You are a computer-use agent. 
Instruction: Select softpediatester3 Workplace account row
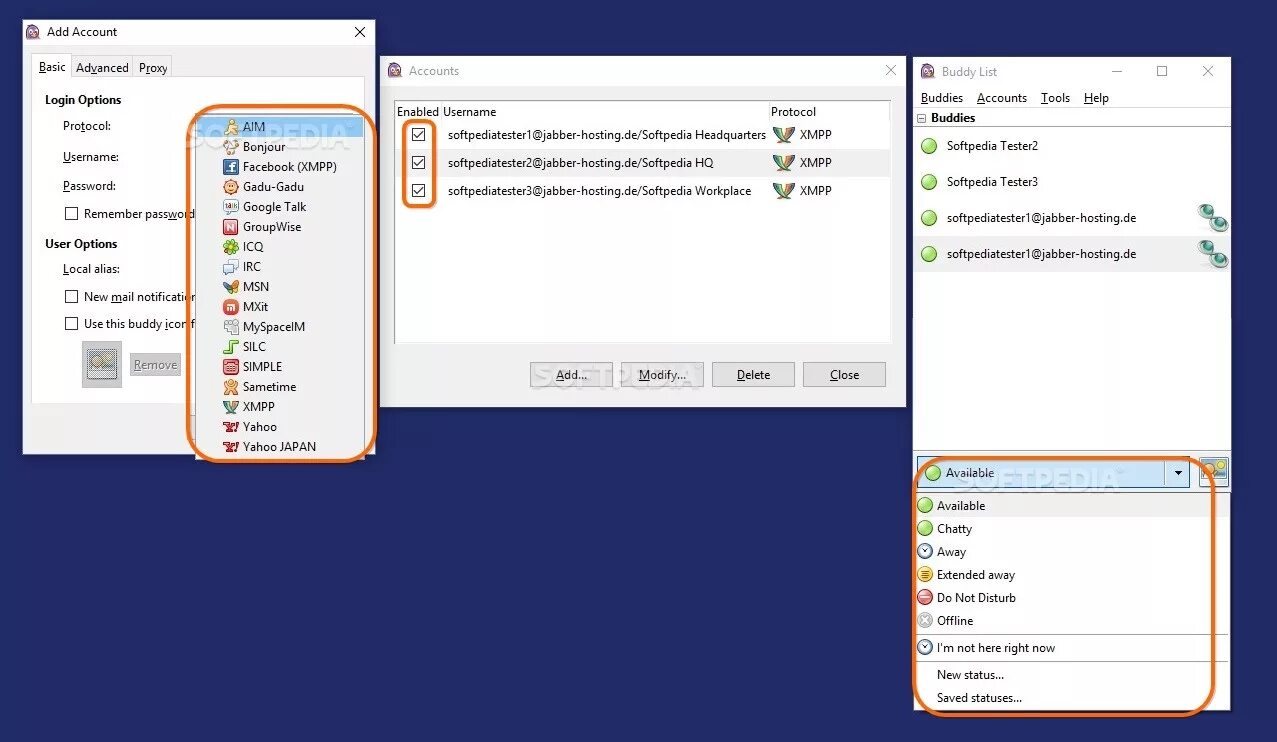coord(642,190)
